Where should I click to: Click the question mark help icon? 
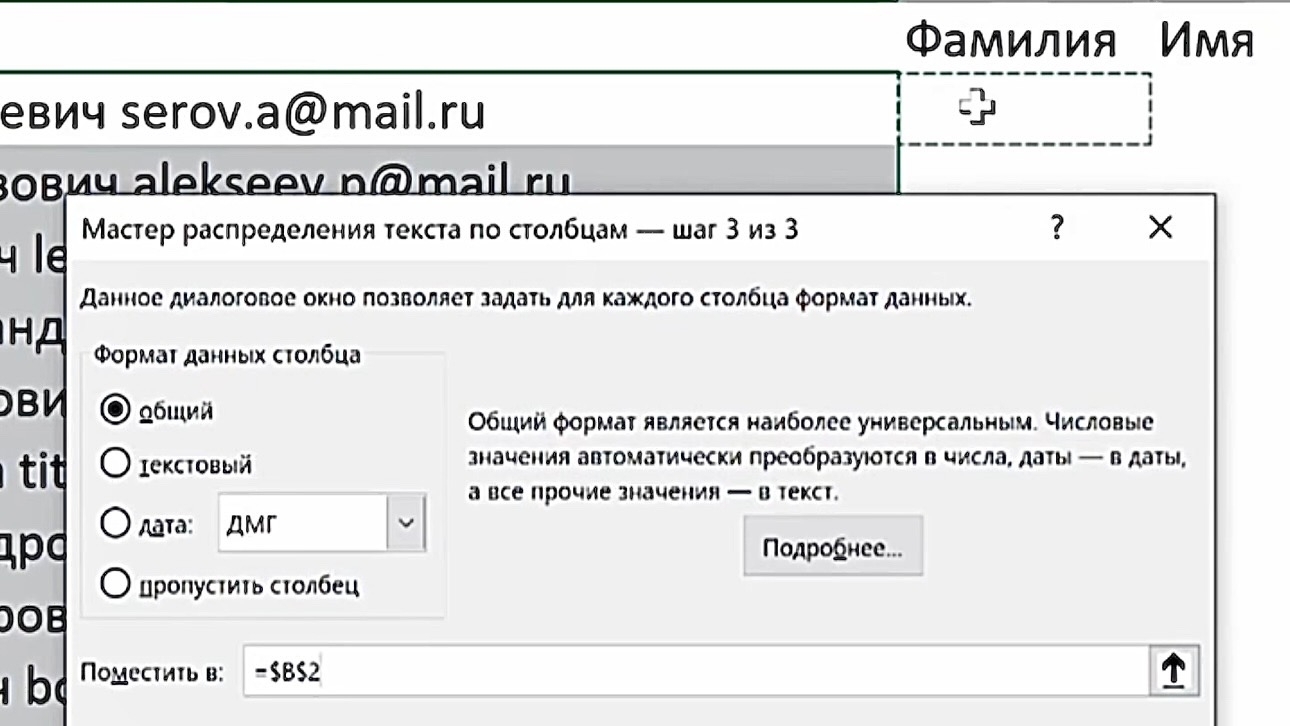[x=1057, y=228]
